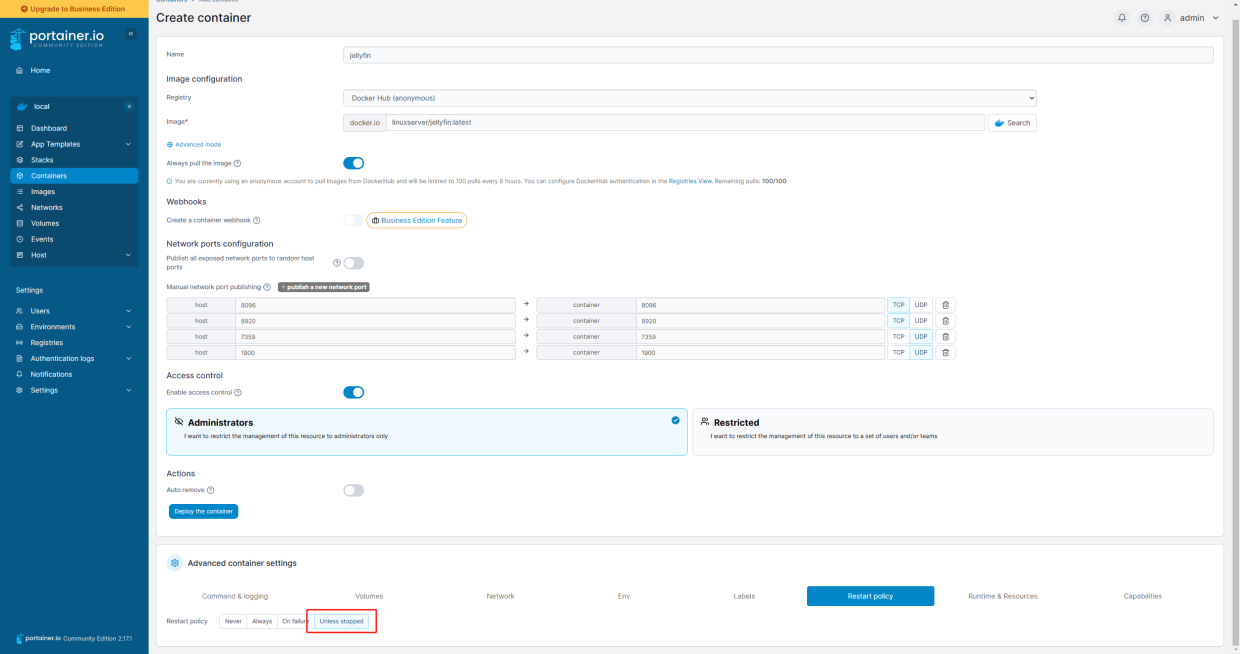This screenshot has height=654, width=1240.
Task: Click the Search image button
Action: pyautogui.click(x=1012, y=123)
